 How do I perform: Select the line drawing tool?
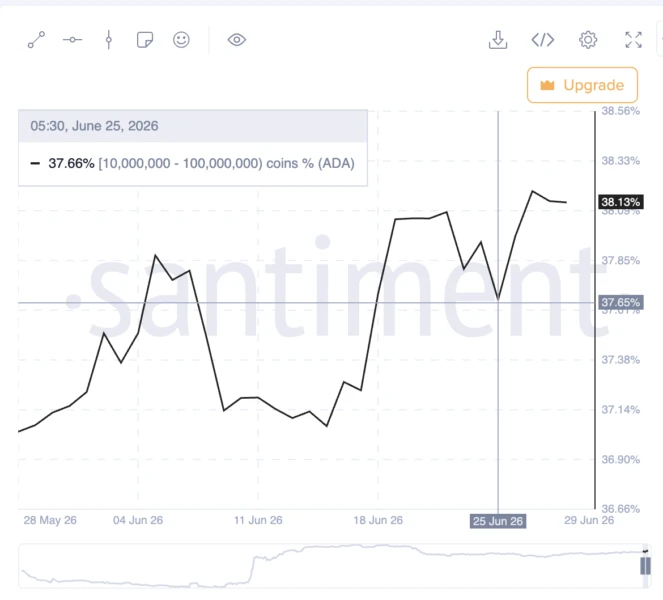(36, 40)
